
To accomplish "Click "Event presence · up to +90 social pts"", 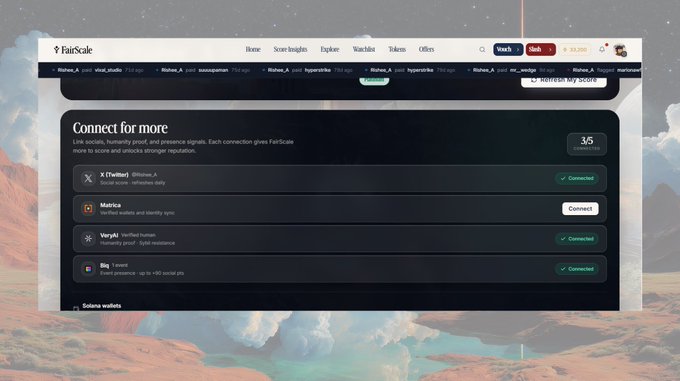I will tap(142, 273).
